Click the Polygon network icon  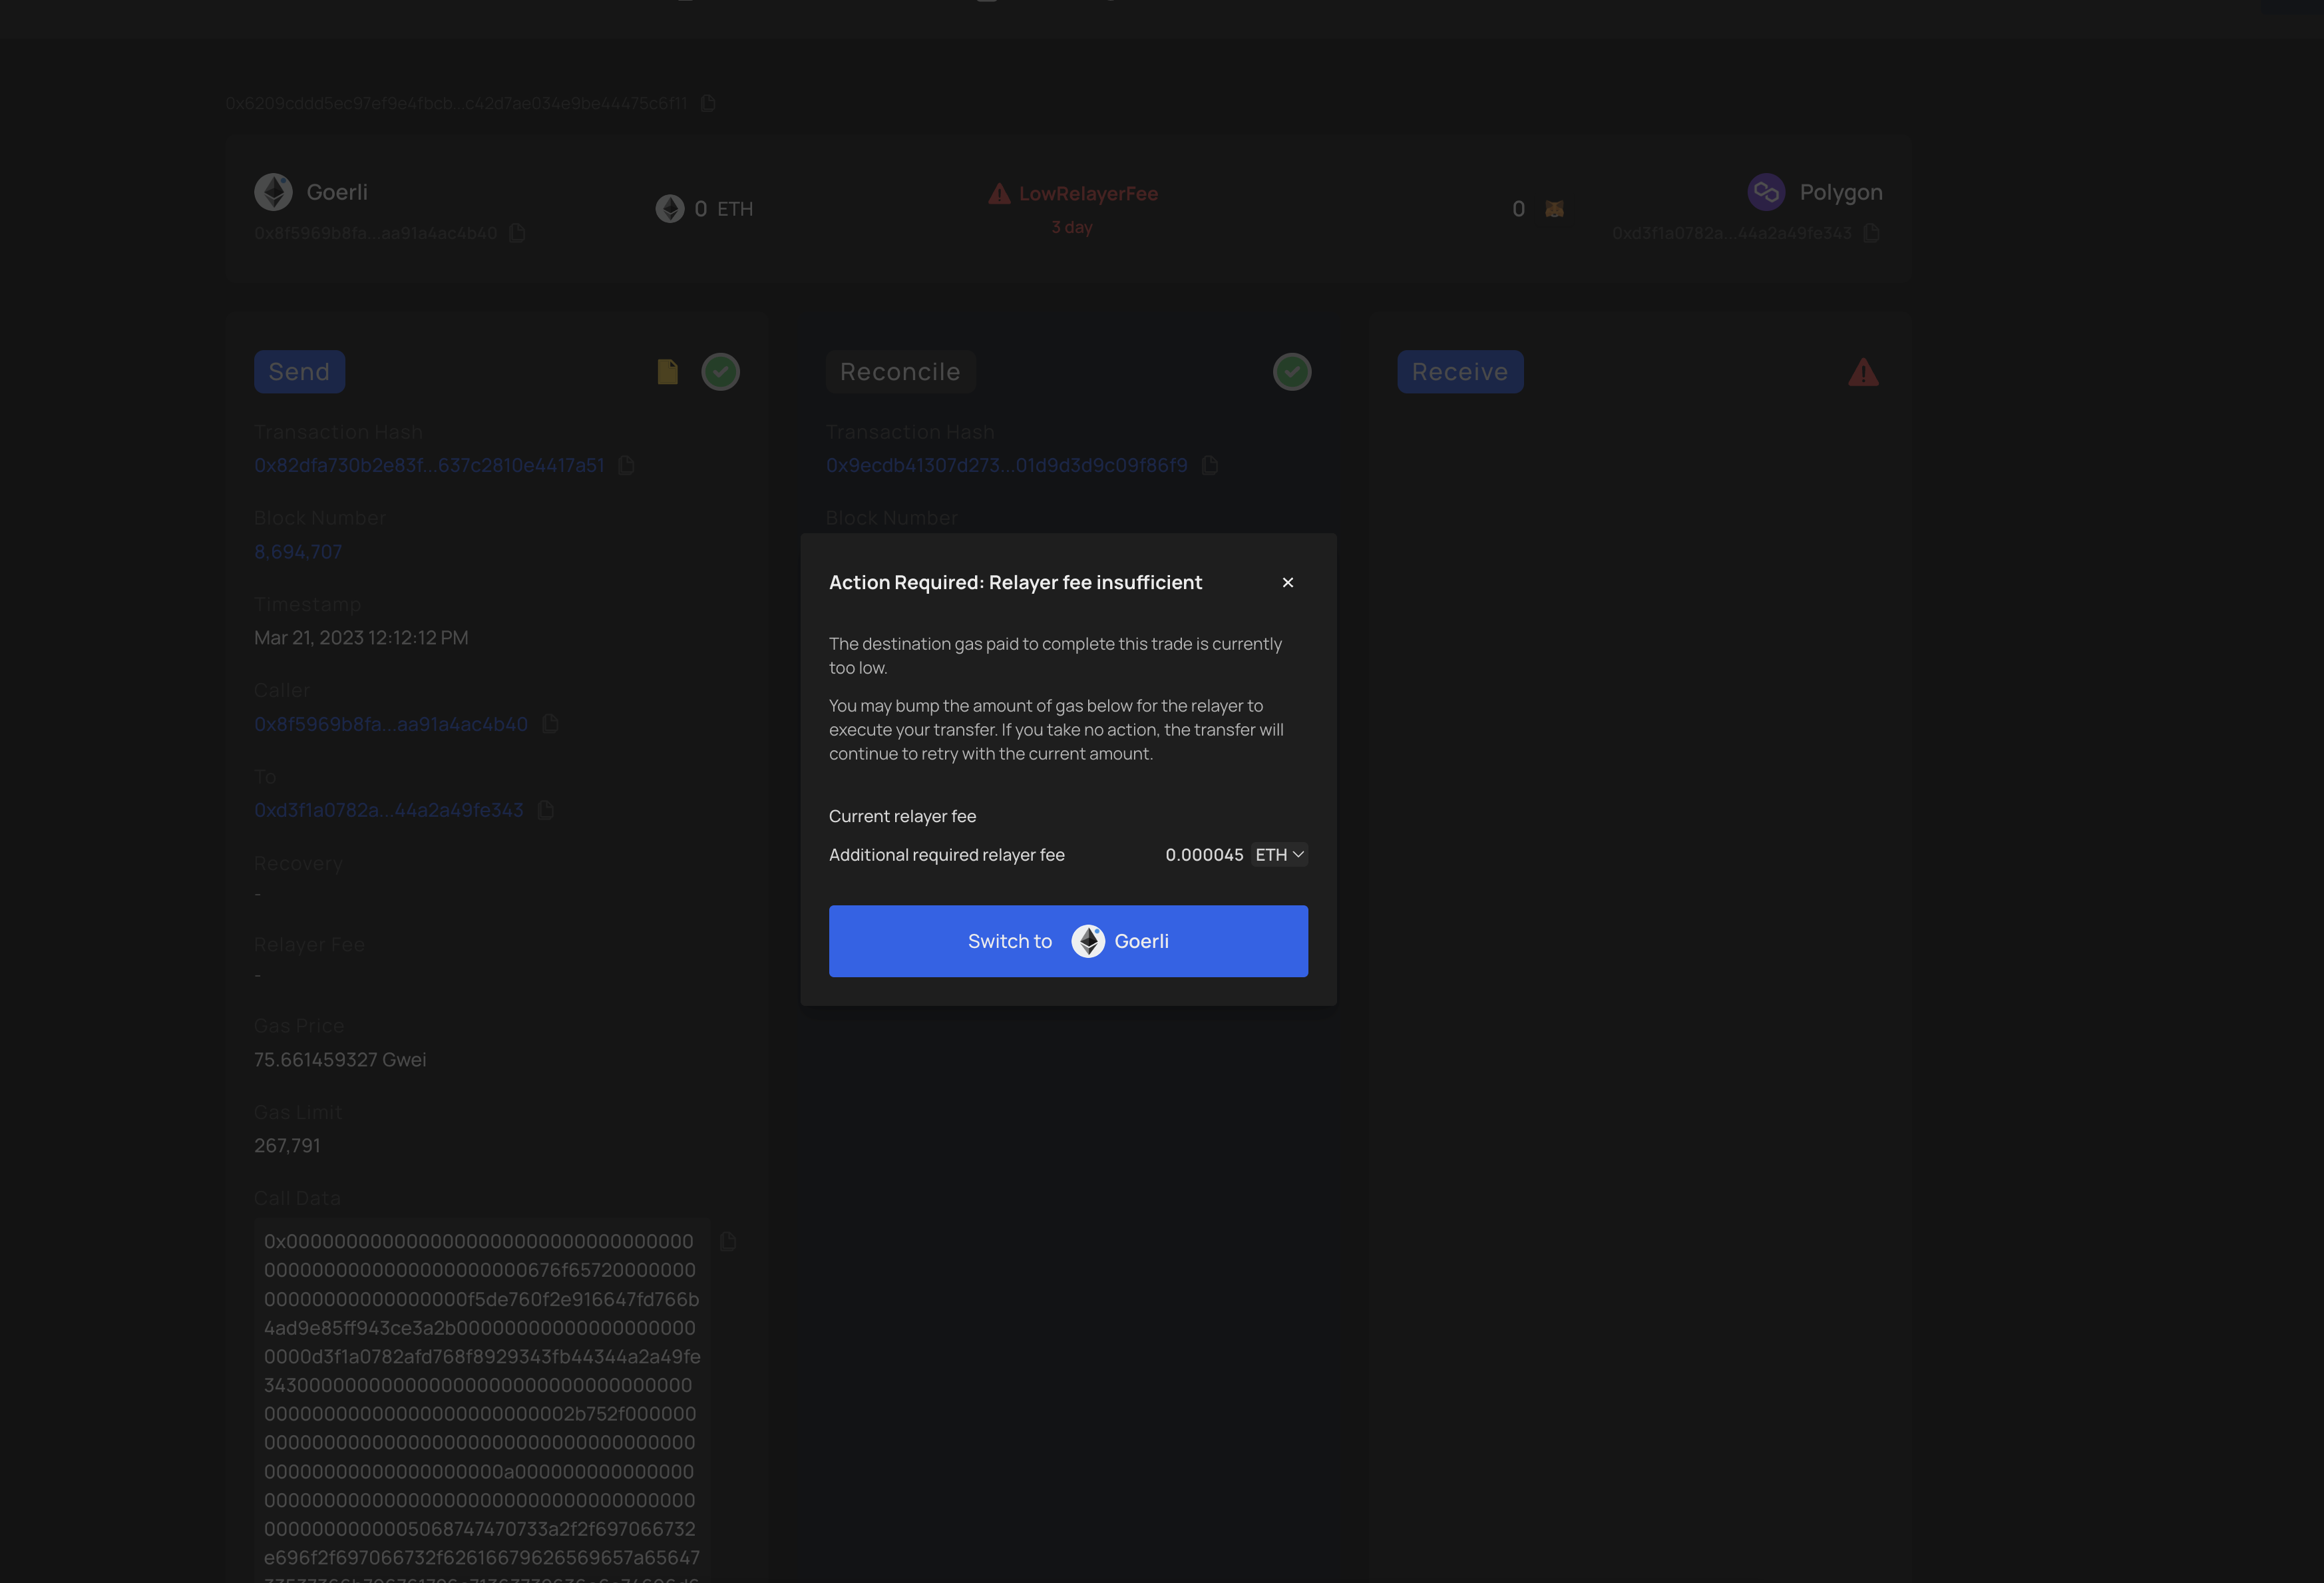(x=1766, y=191)
